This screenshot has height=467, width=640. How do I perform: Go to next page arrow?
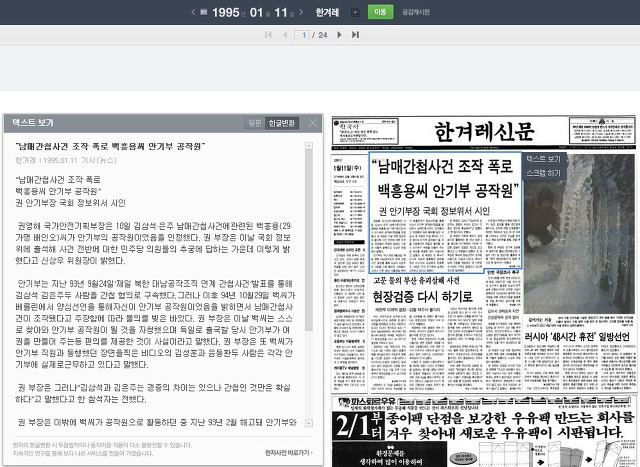click(x=339, y=35)
